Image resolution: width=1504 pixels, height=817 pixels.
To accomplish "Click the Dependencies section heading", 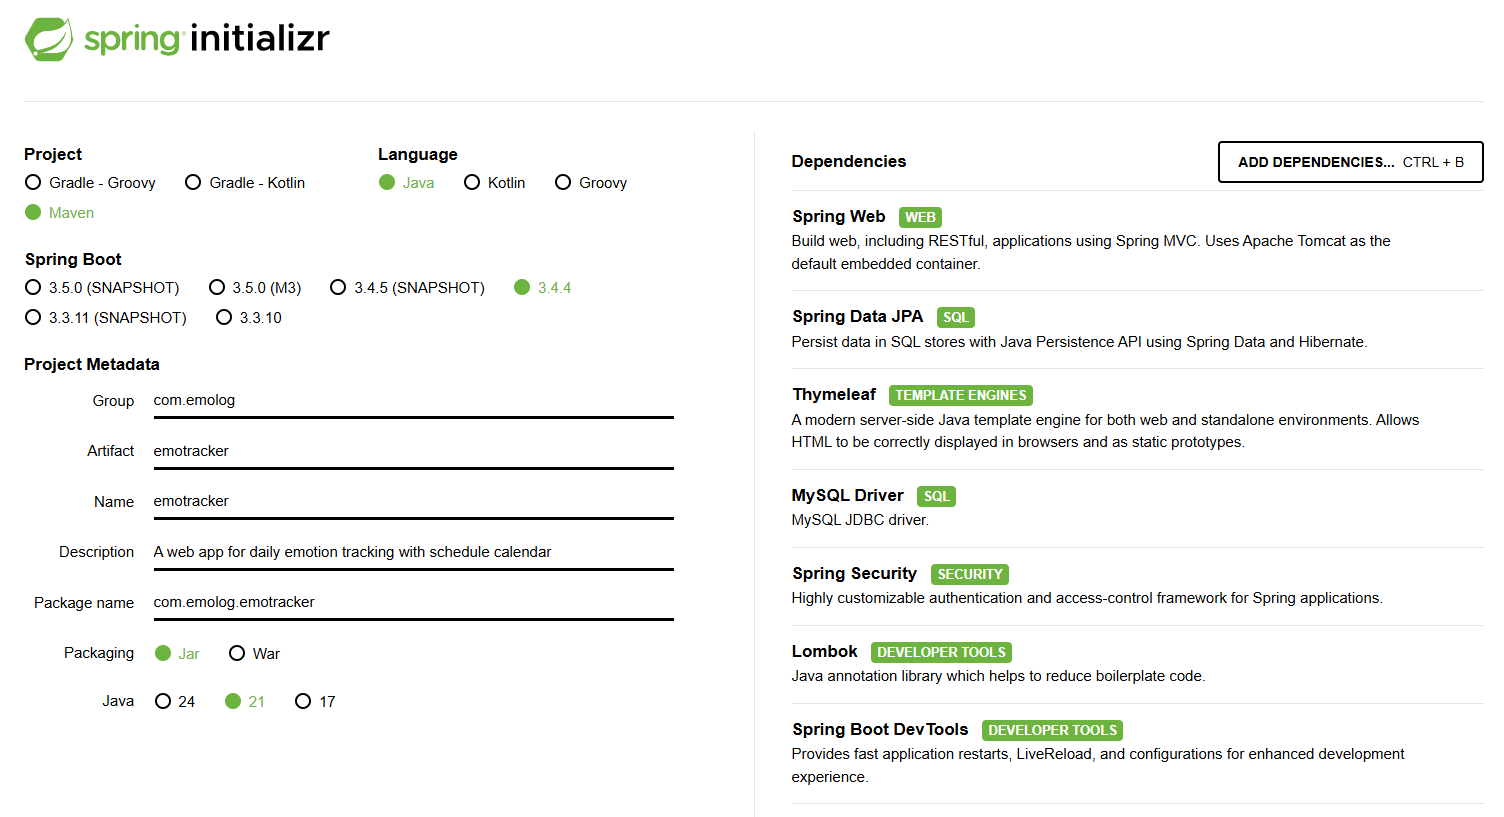I will tap(849, 162).
